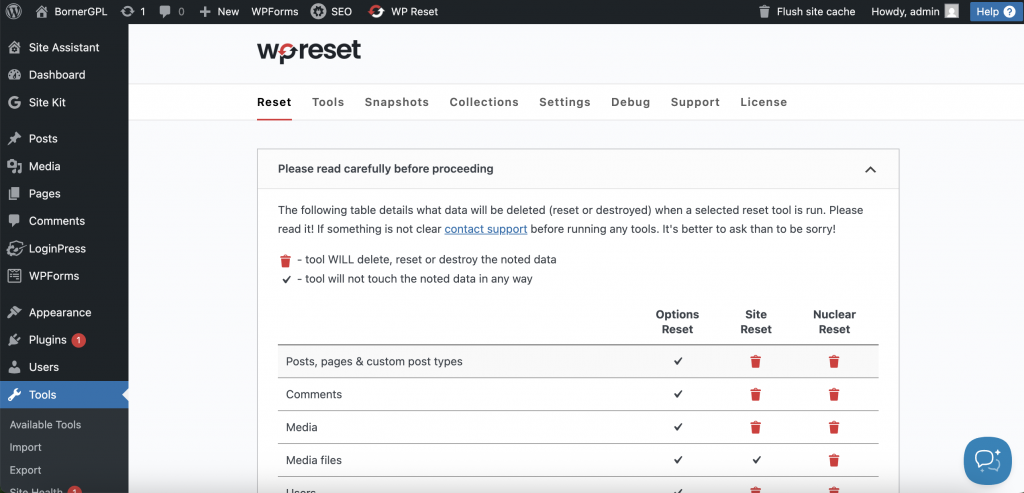This screenshot has width=1024, height=493.
Task: Click Comments row Options Reset checkmark
Action: click(x=678, y=394)
